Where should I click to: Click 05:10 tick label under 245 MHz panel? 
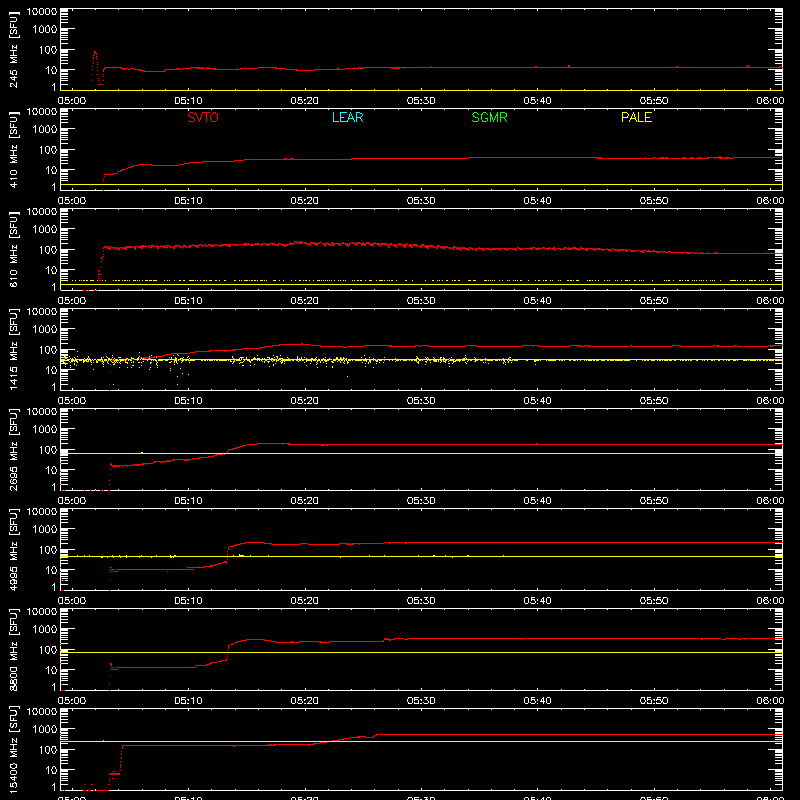point(188,101)
